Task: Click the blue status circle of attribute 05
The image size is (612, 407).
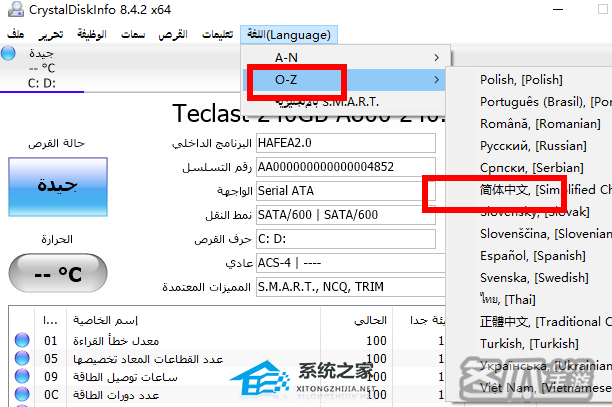Action: tap(22, 358)
